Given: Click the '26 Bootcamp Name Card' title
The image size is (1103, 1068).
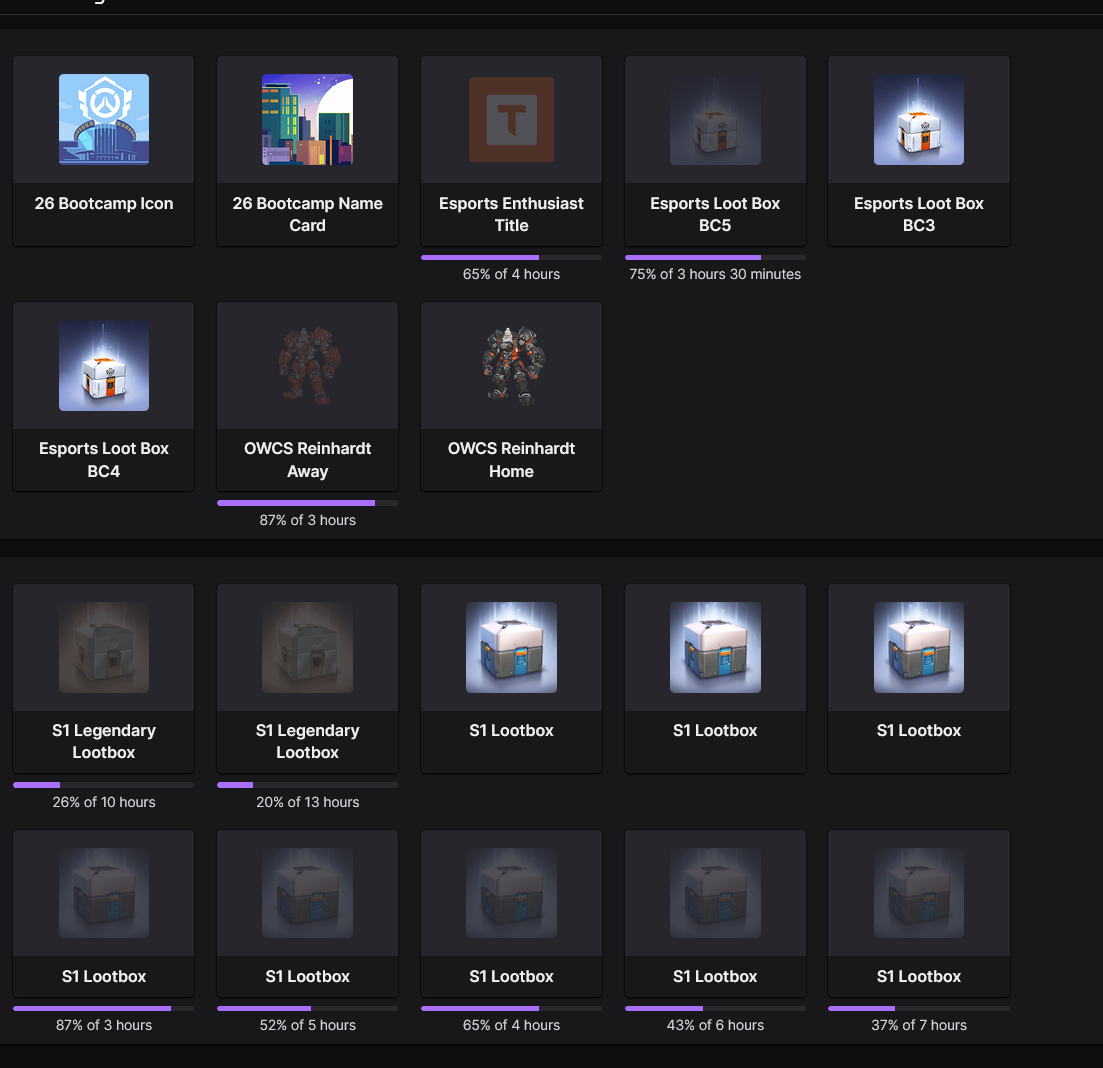Looking at the screenshot, I should 307,215.
